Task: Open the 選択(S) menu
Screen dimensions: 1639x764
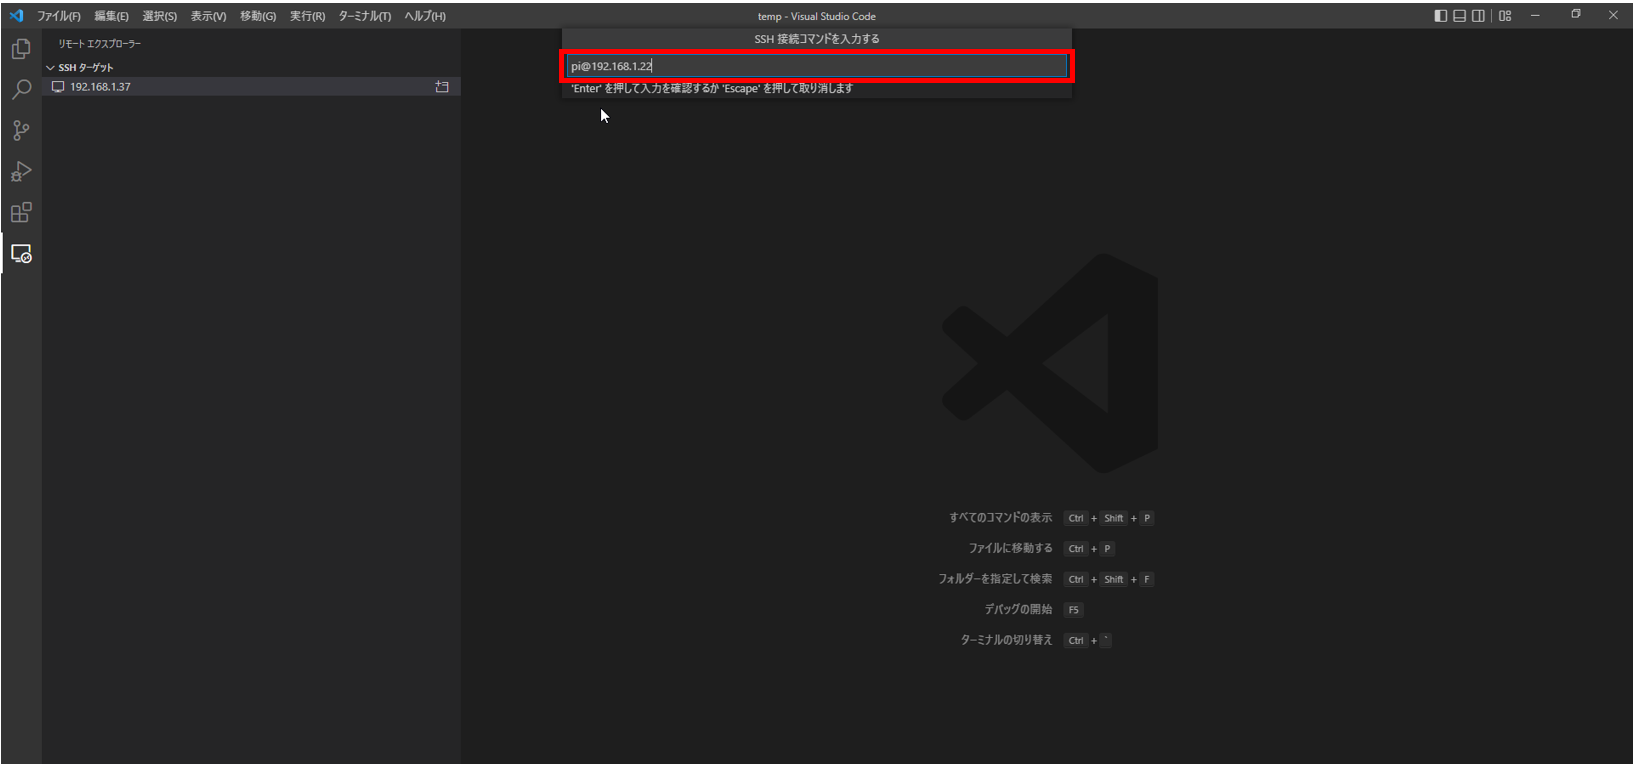Action: [x=159, y=16]
